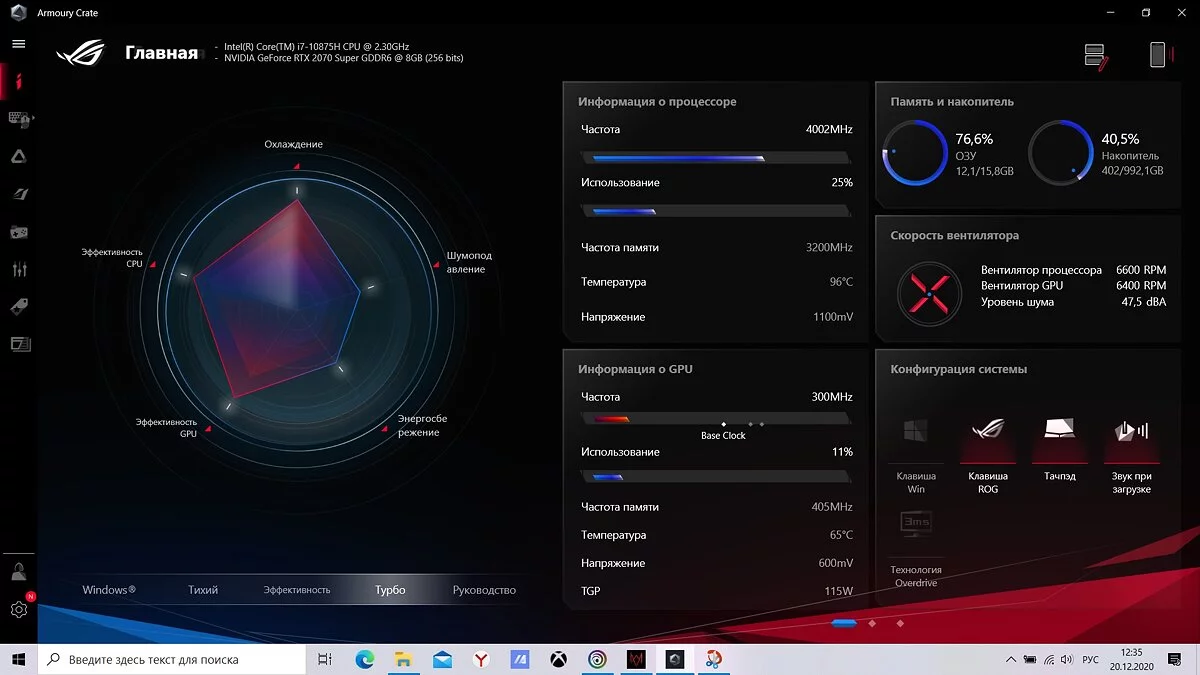Screen dimensions: 1200x675
Task: Click the second page indicator dot
Action: [872, 623]
